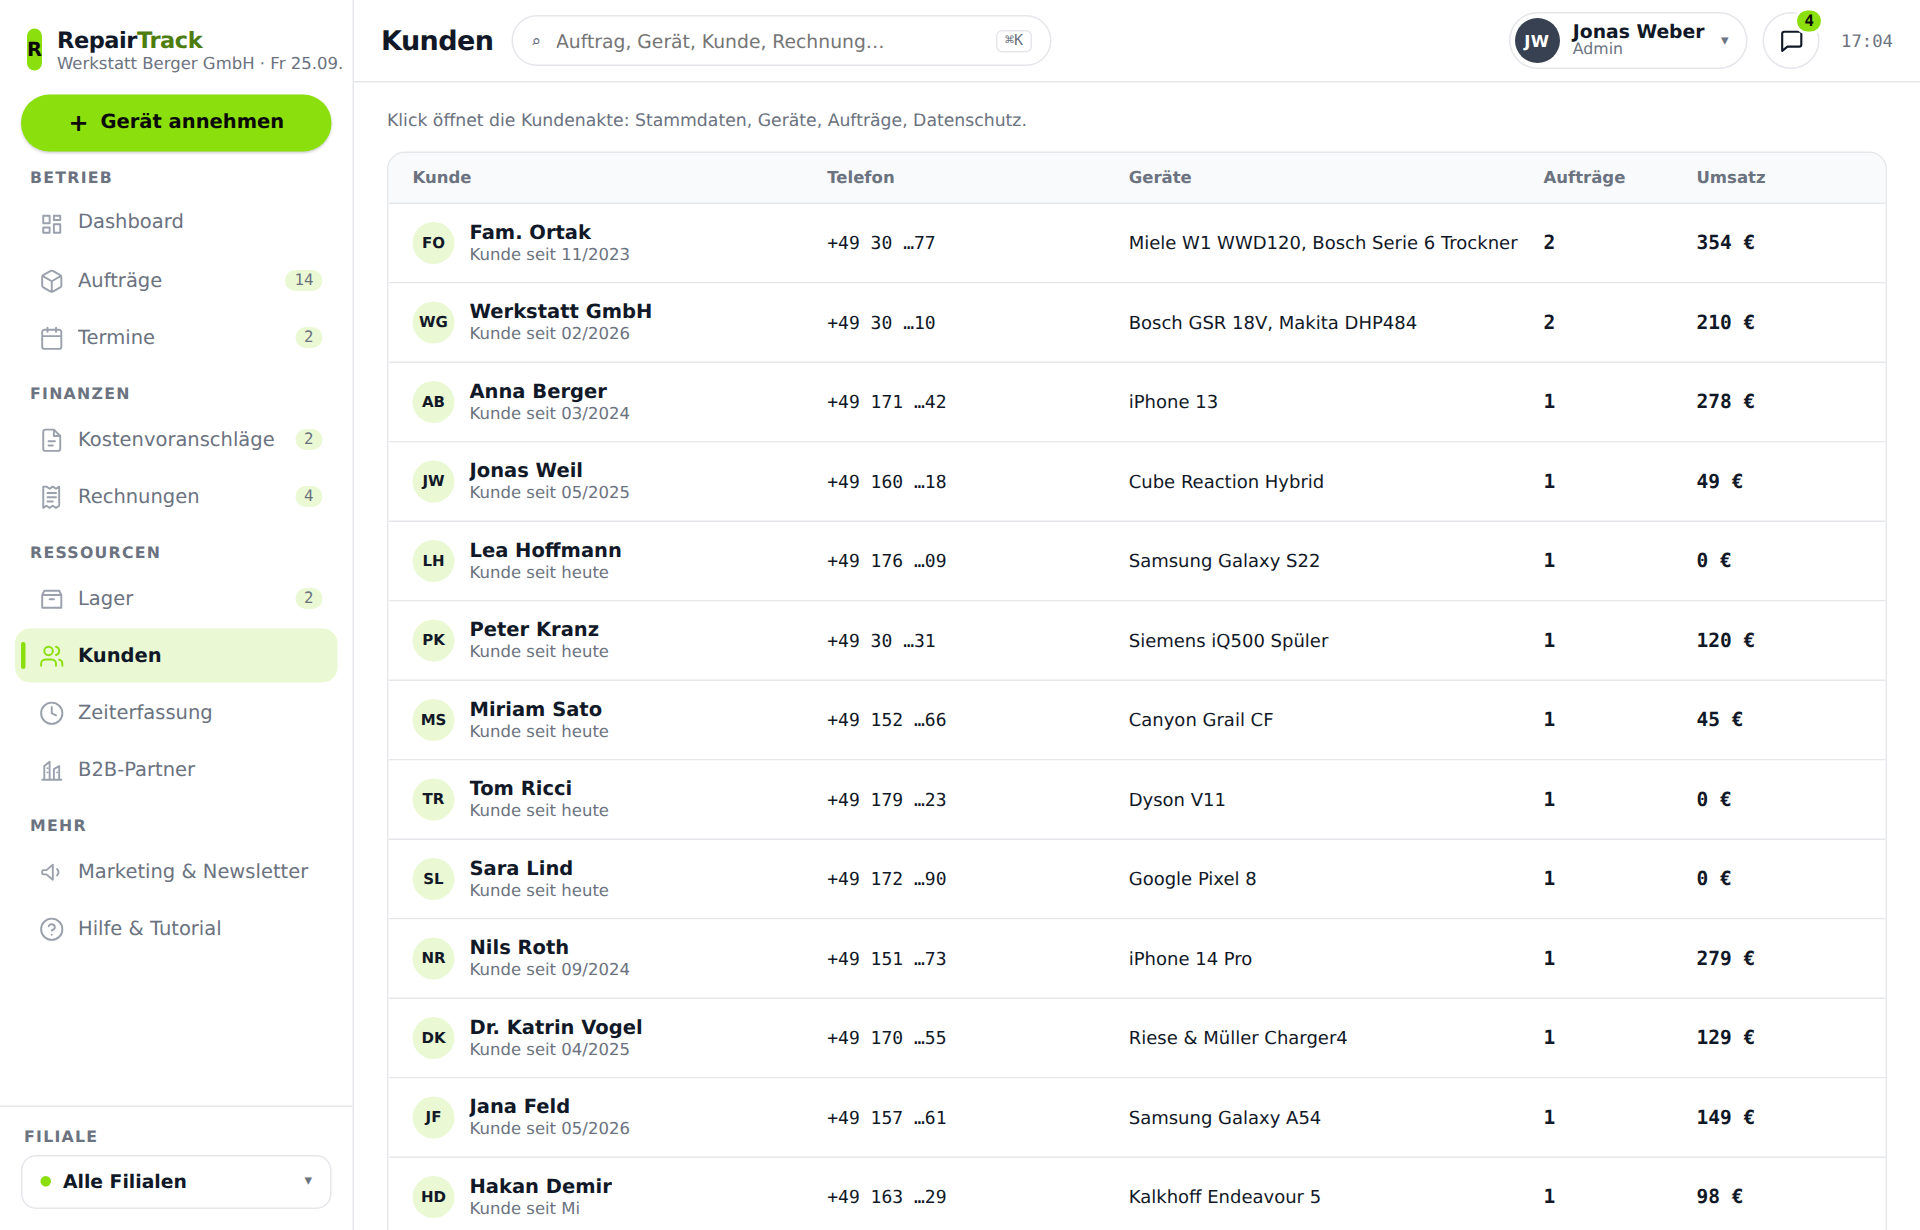Open Jana Feld's customer record
The image size is (1920, 1230).
pyautogui.click(x=1136, y=1118)
